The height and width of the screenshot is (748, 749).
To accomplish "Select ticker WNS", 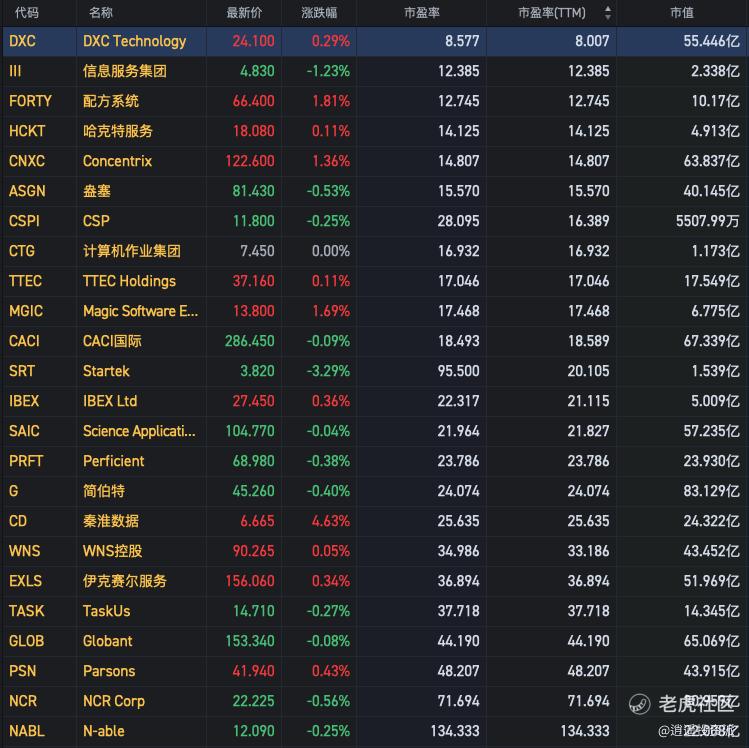I will coord(24,551).
